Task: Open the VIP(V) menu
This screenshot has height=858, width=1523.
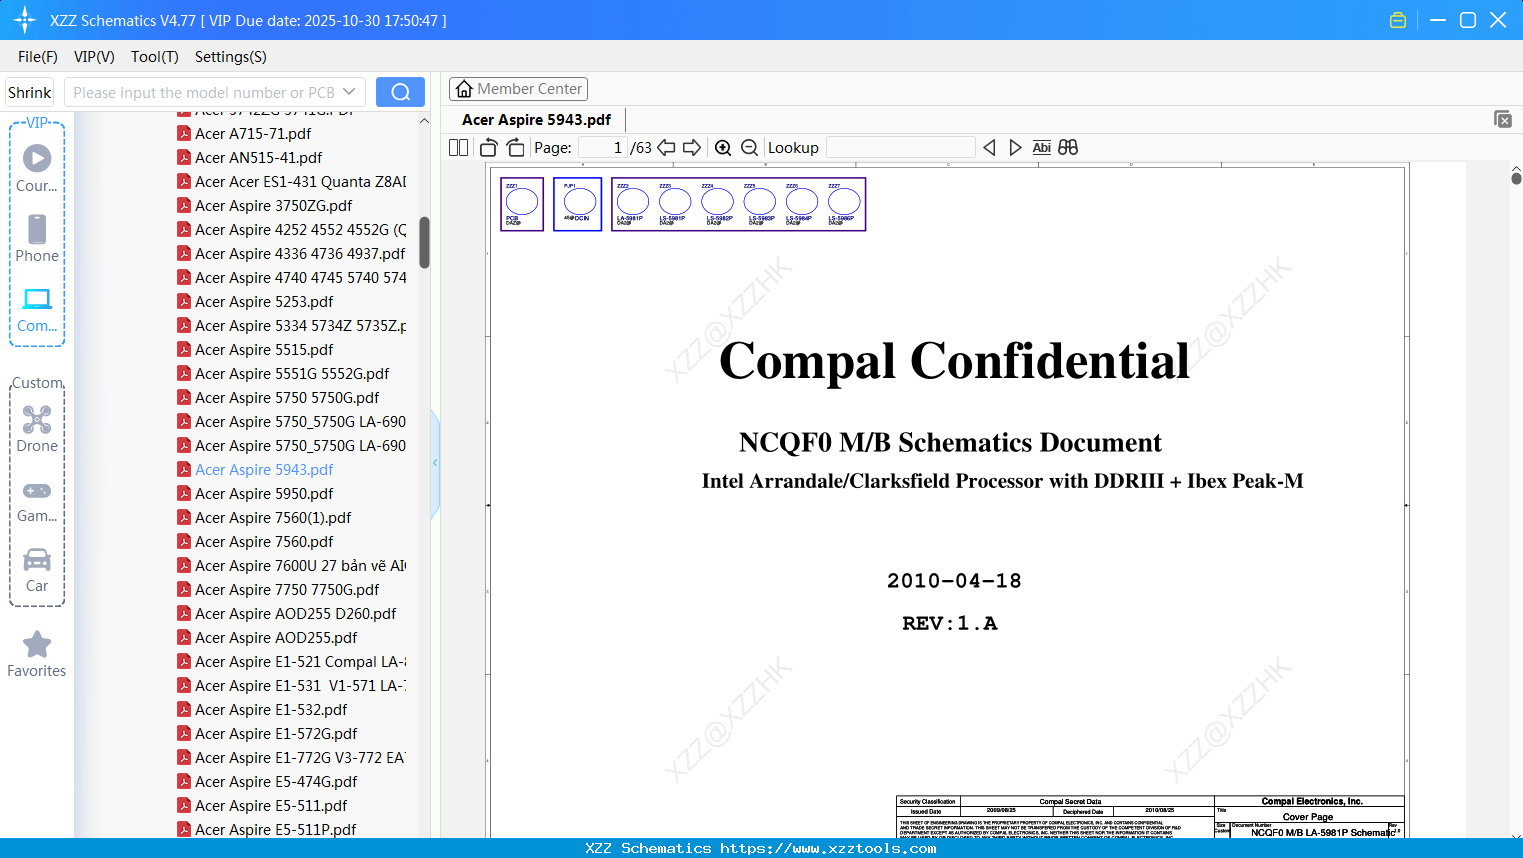Action: [94, 57]
